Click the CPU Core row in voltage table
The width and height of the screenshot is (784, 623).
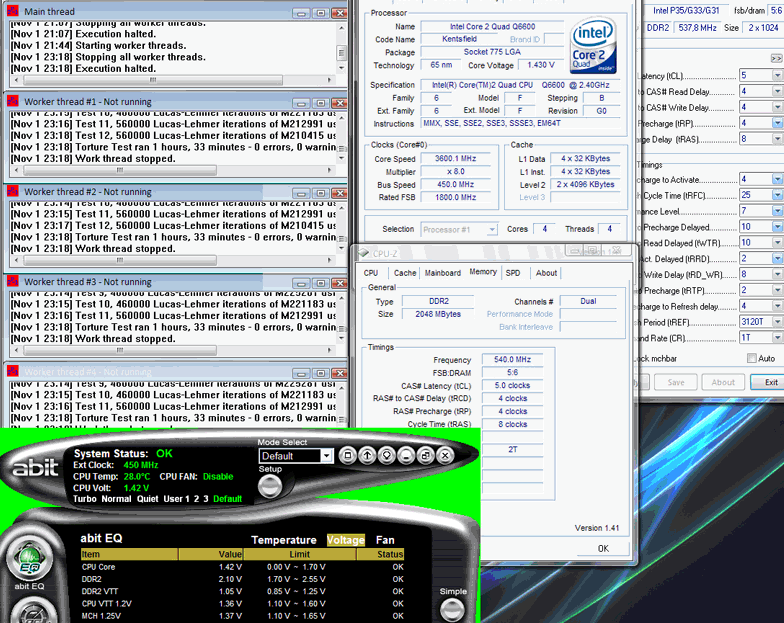tap(242, 567)
